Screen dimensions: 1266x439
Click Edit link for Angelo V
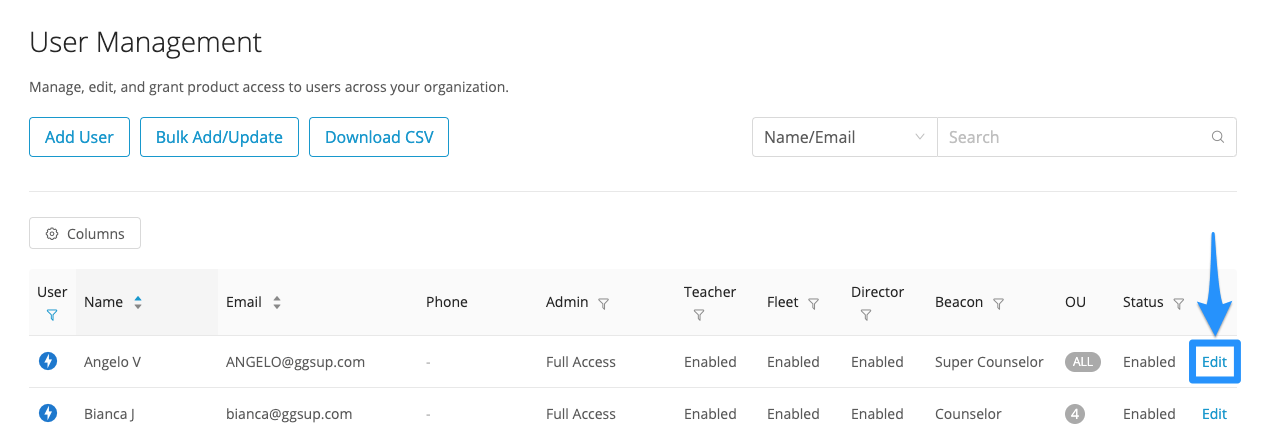pyautogui.click(x=1214, y=362)
